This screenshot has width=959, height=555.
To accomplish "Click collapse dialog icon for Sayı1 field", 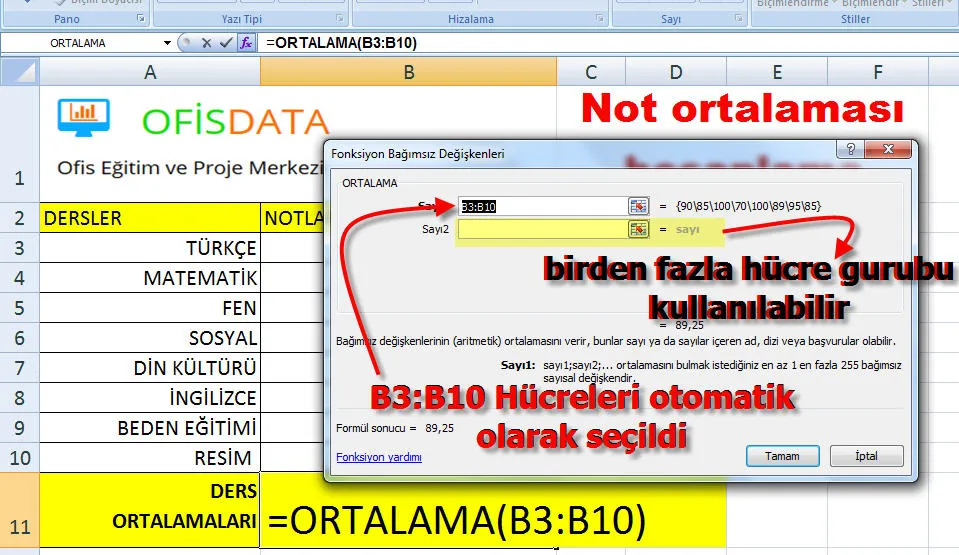I will tap(638, 206).
